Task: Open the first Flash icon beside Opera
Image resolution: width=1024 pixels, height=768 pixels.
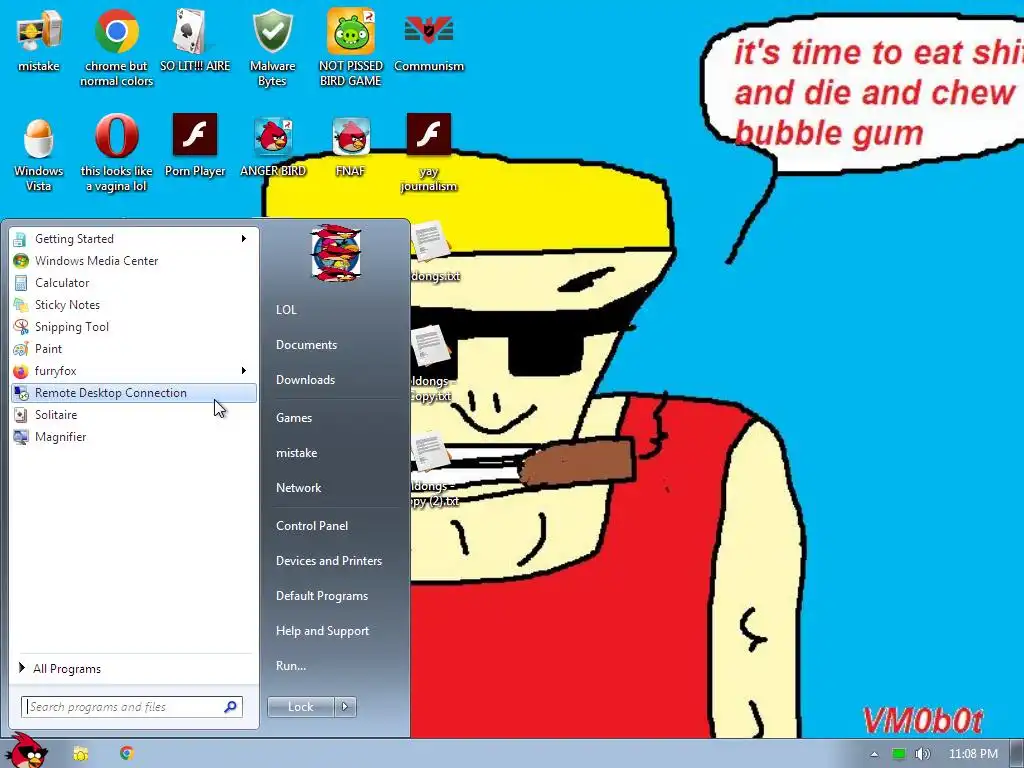Action: pos(195,145)
